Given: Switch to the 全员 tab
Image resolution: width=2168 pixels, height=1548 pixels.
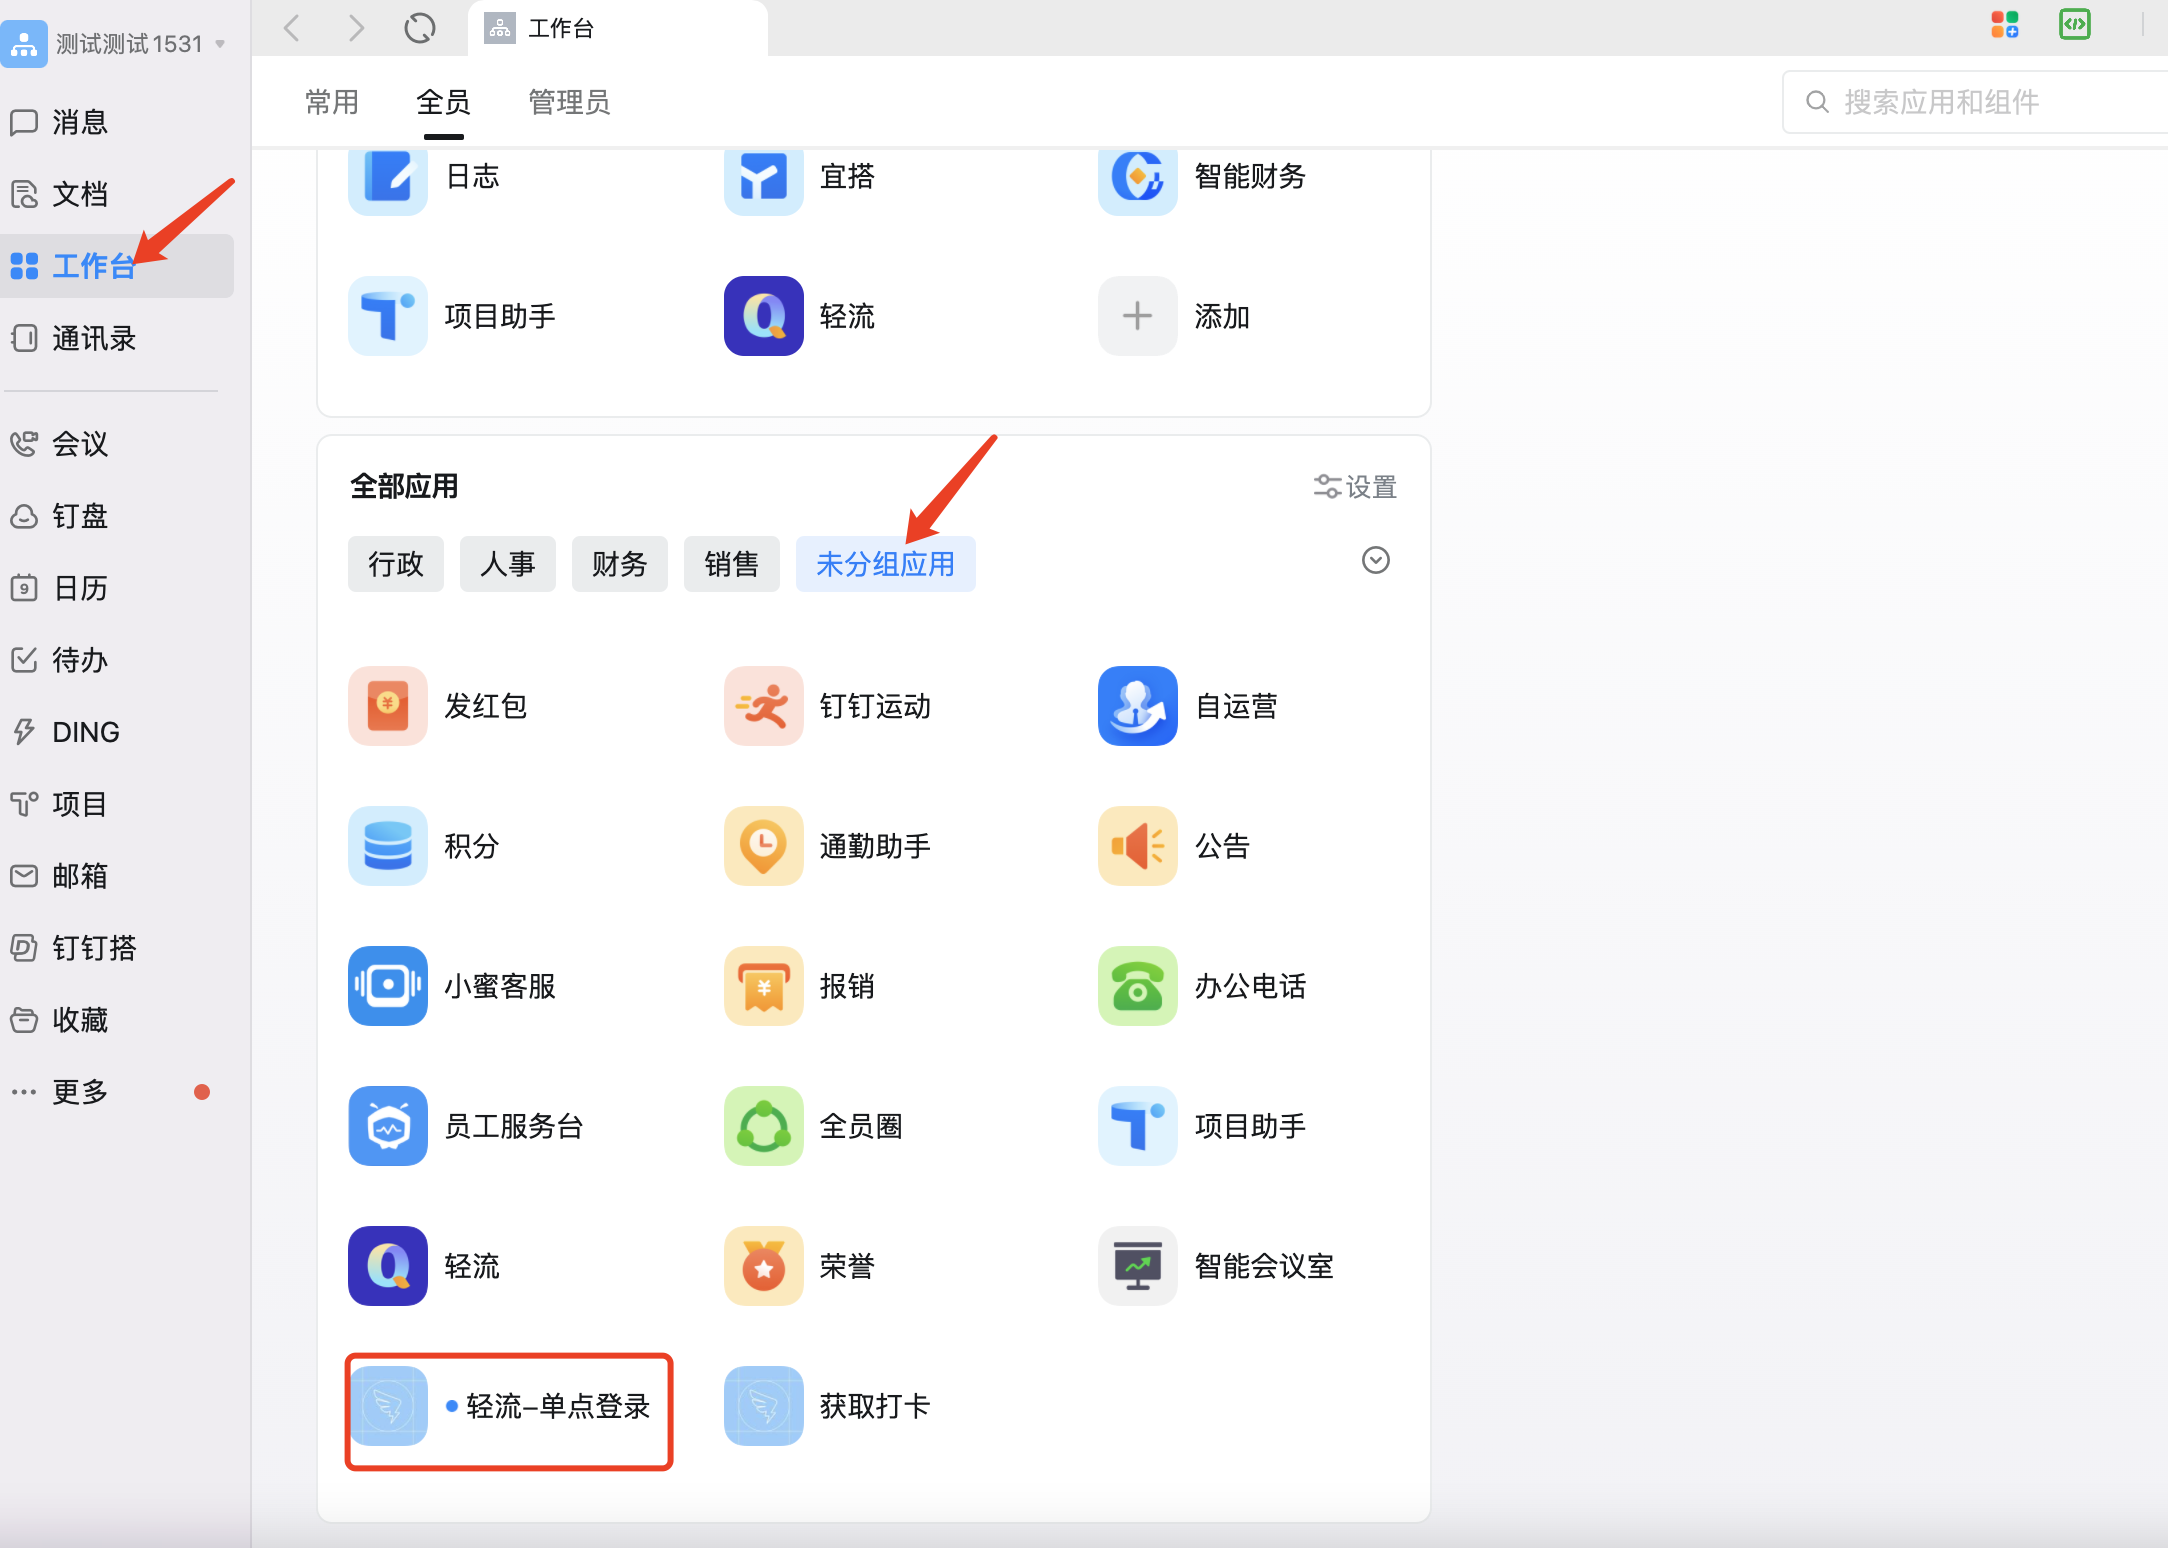Looking at the screenshot, I should (x=443, y=102).
